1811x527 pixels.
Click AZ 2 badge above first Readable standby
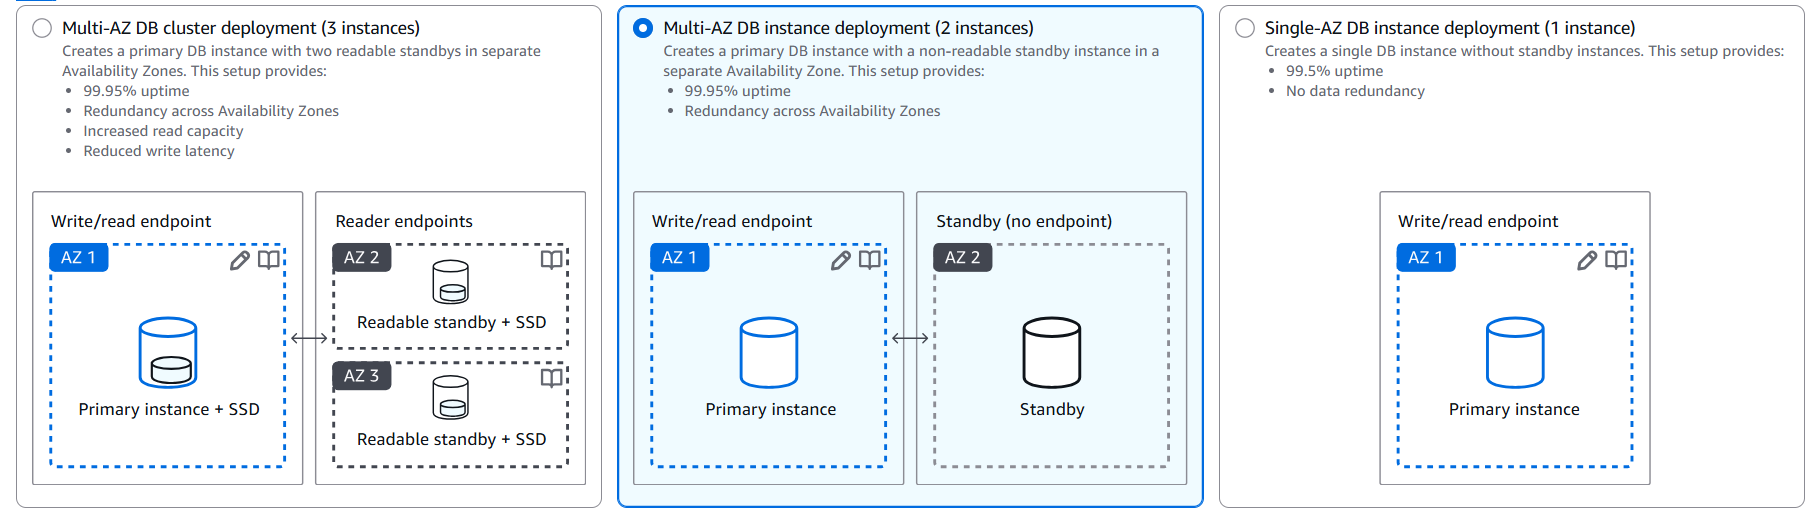click(x=362, y=257)
